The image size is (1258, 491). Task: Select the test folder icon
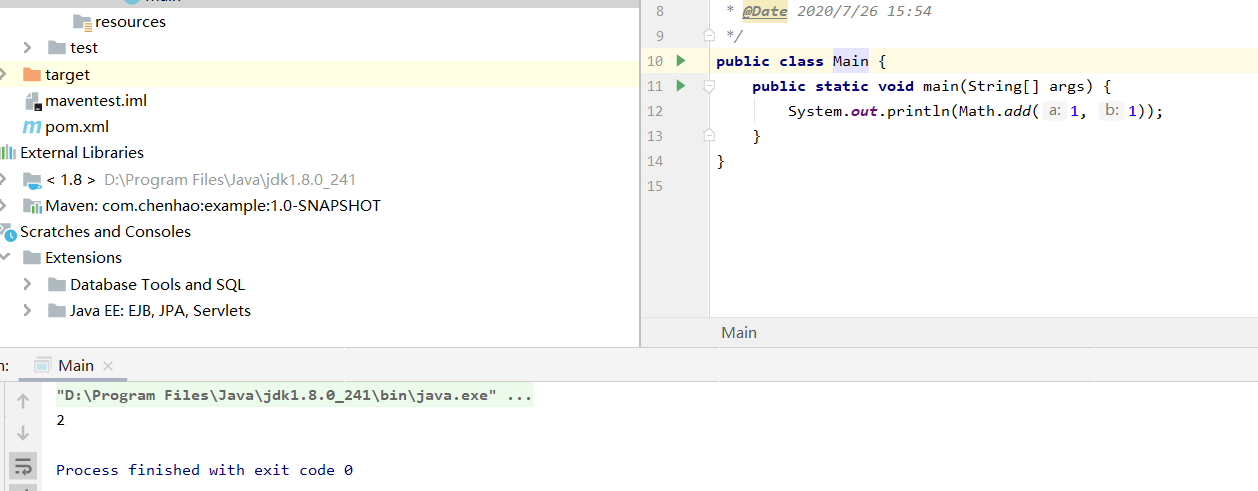click(56, 48)
